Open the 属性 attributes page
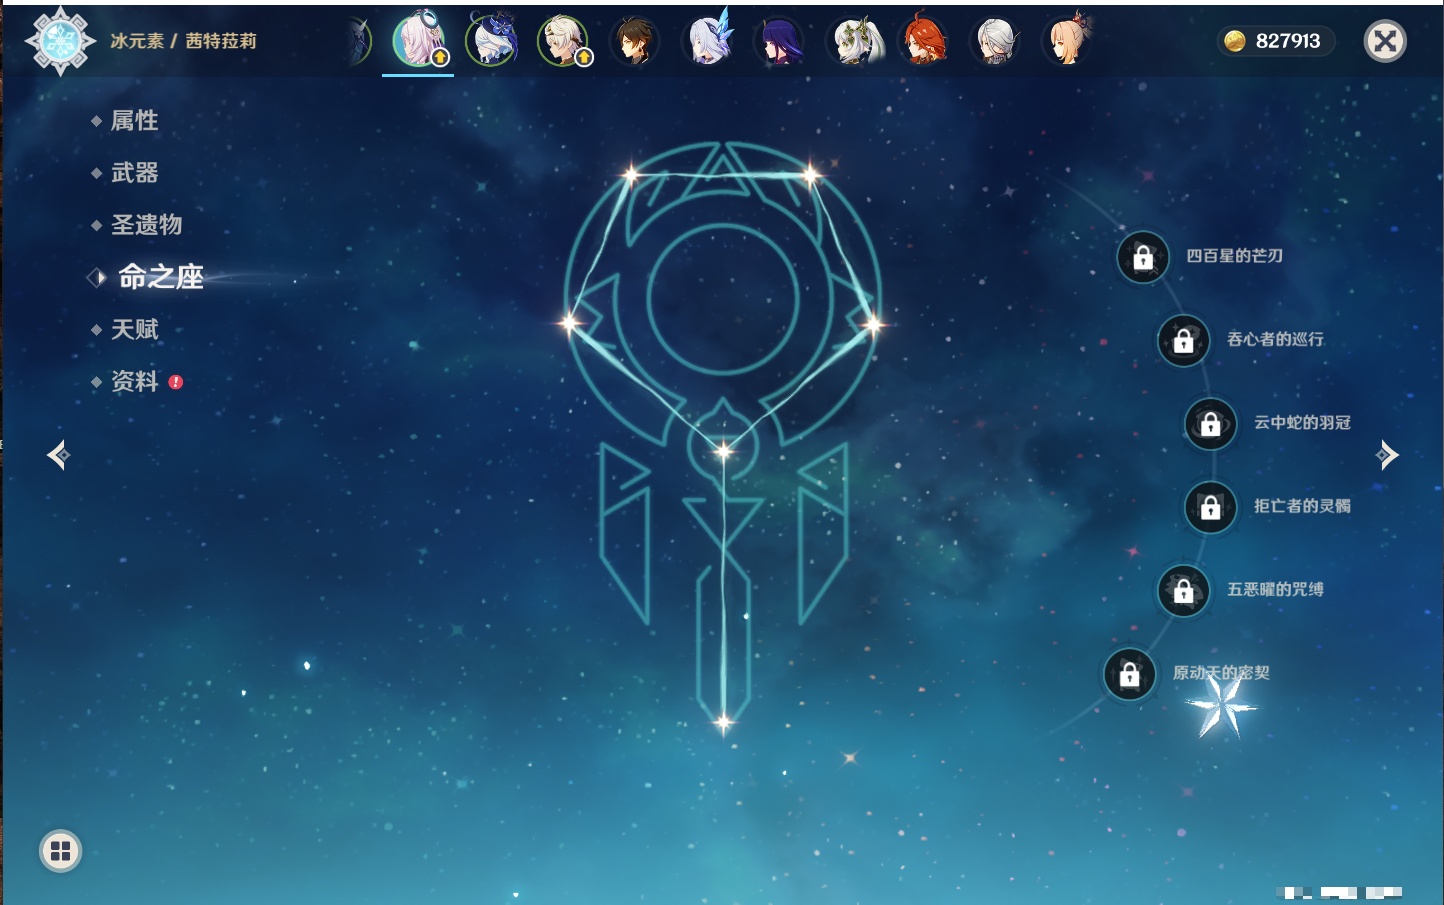Image resolution: width=1444 pixels, height=905 pixels. [134, 121]
